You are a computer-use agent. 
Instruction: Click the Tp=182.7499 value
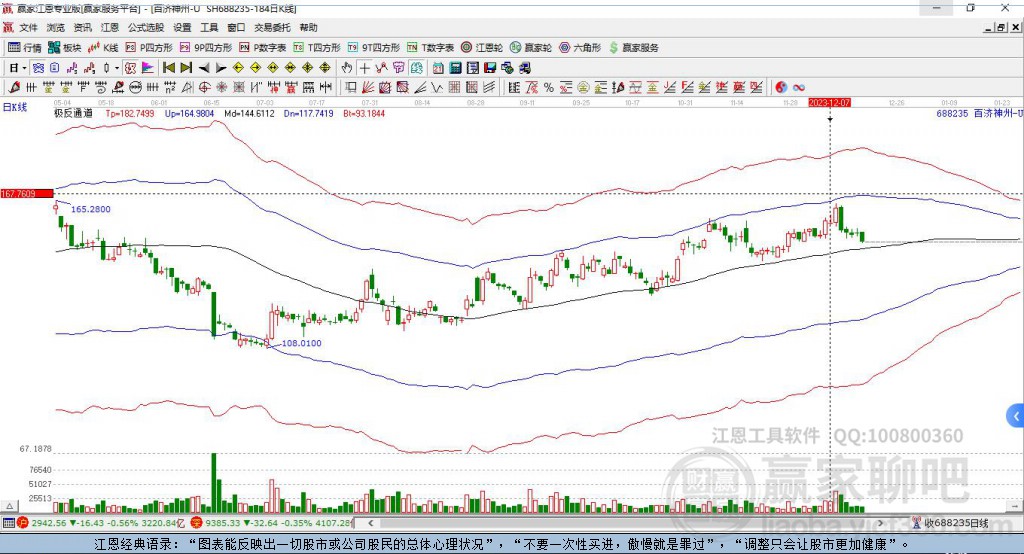(x=130, y=113)
